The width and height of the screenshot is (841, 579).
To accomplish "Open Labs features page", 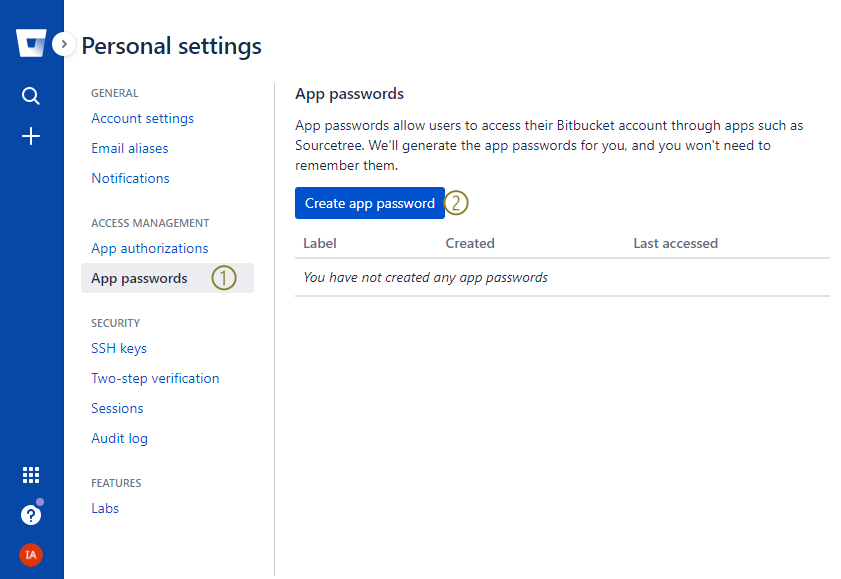I will pos(105,508).
